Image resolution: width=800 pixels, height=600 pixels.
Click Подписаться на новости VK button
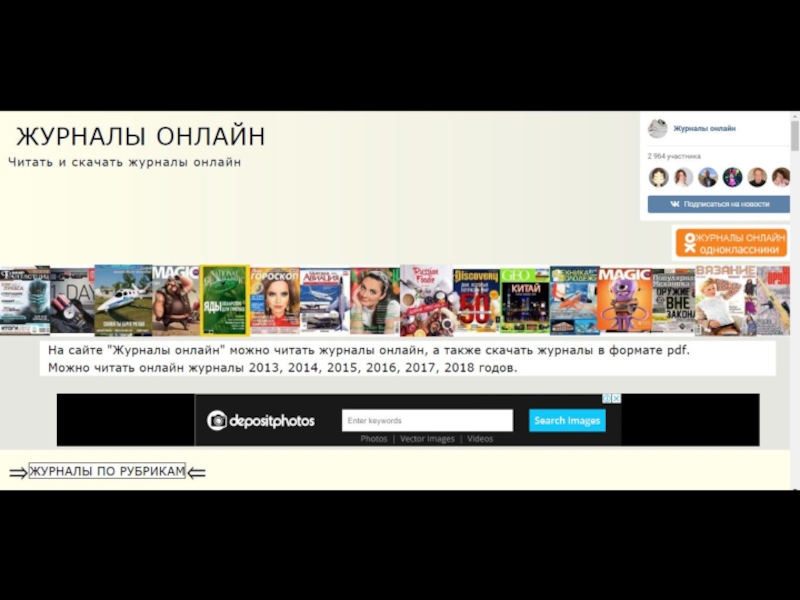click(x=719, y=204)
